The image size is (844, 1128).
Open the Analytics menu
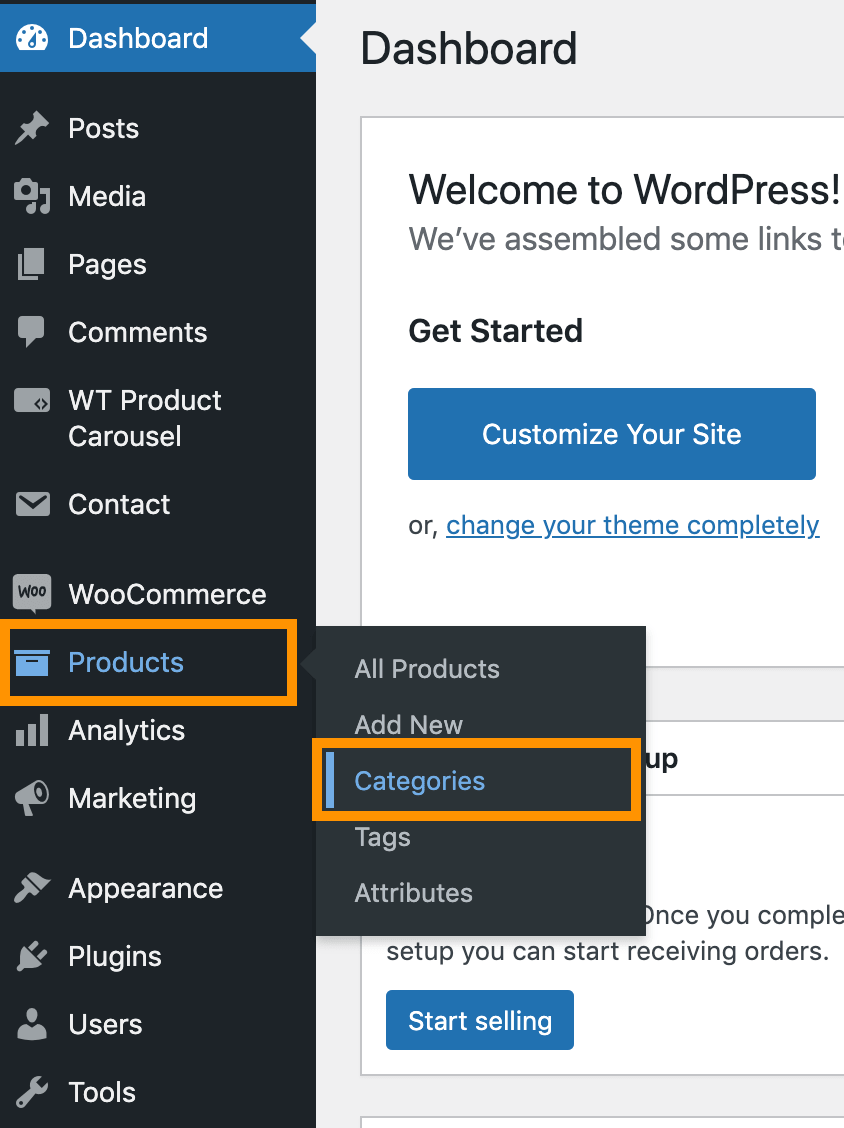pos(158,730)
